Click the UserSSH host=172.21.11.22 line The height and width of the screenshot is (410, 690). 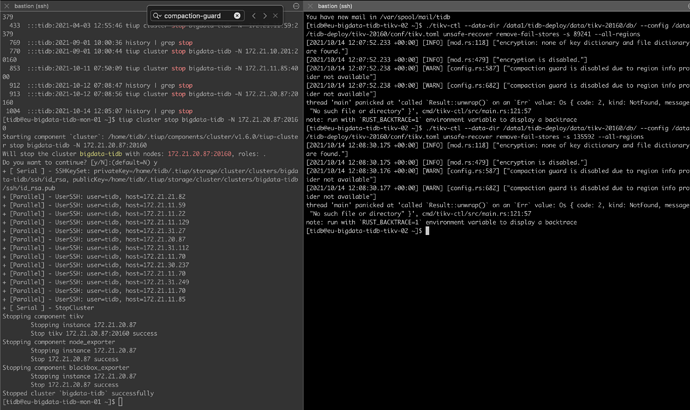tap(94, 214)
